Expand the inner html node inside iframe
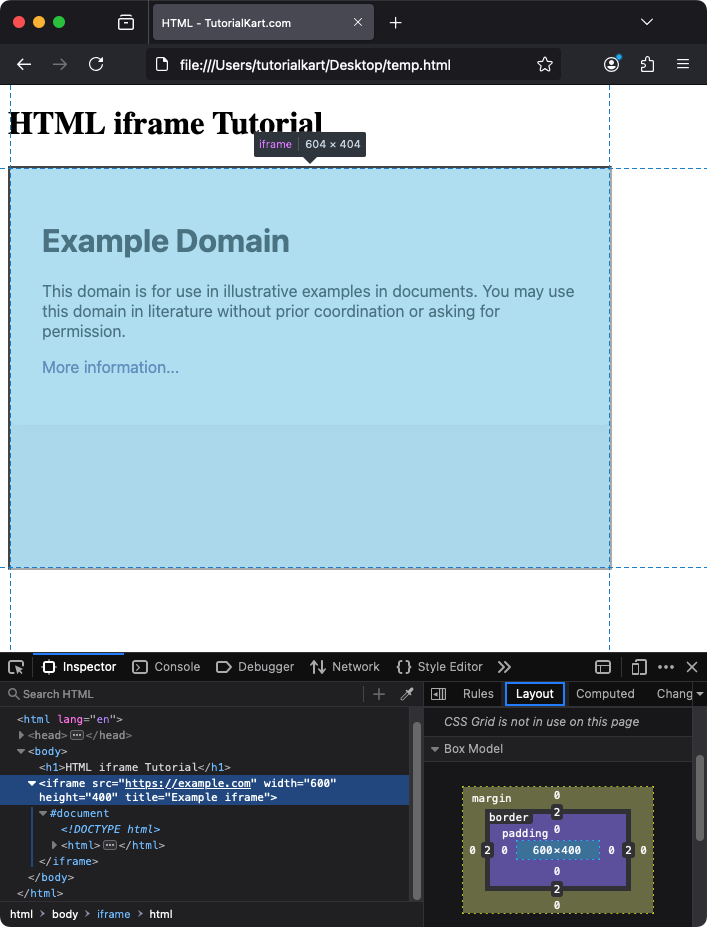The width and height of the screenshot is (707, 927). click(54, 845)
